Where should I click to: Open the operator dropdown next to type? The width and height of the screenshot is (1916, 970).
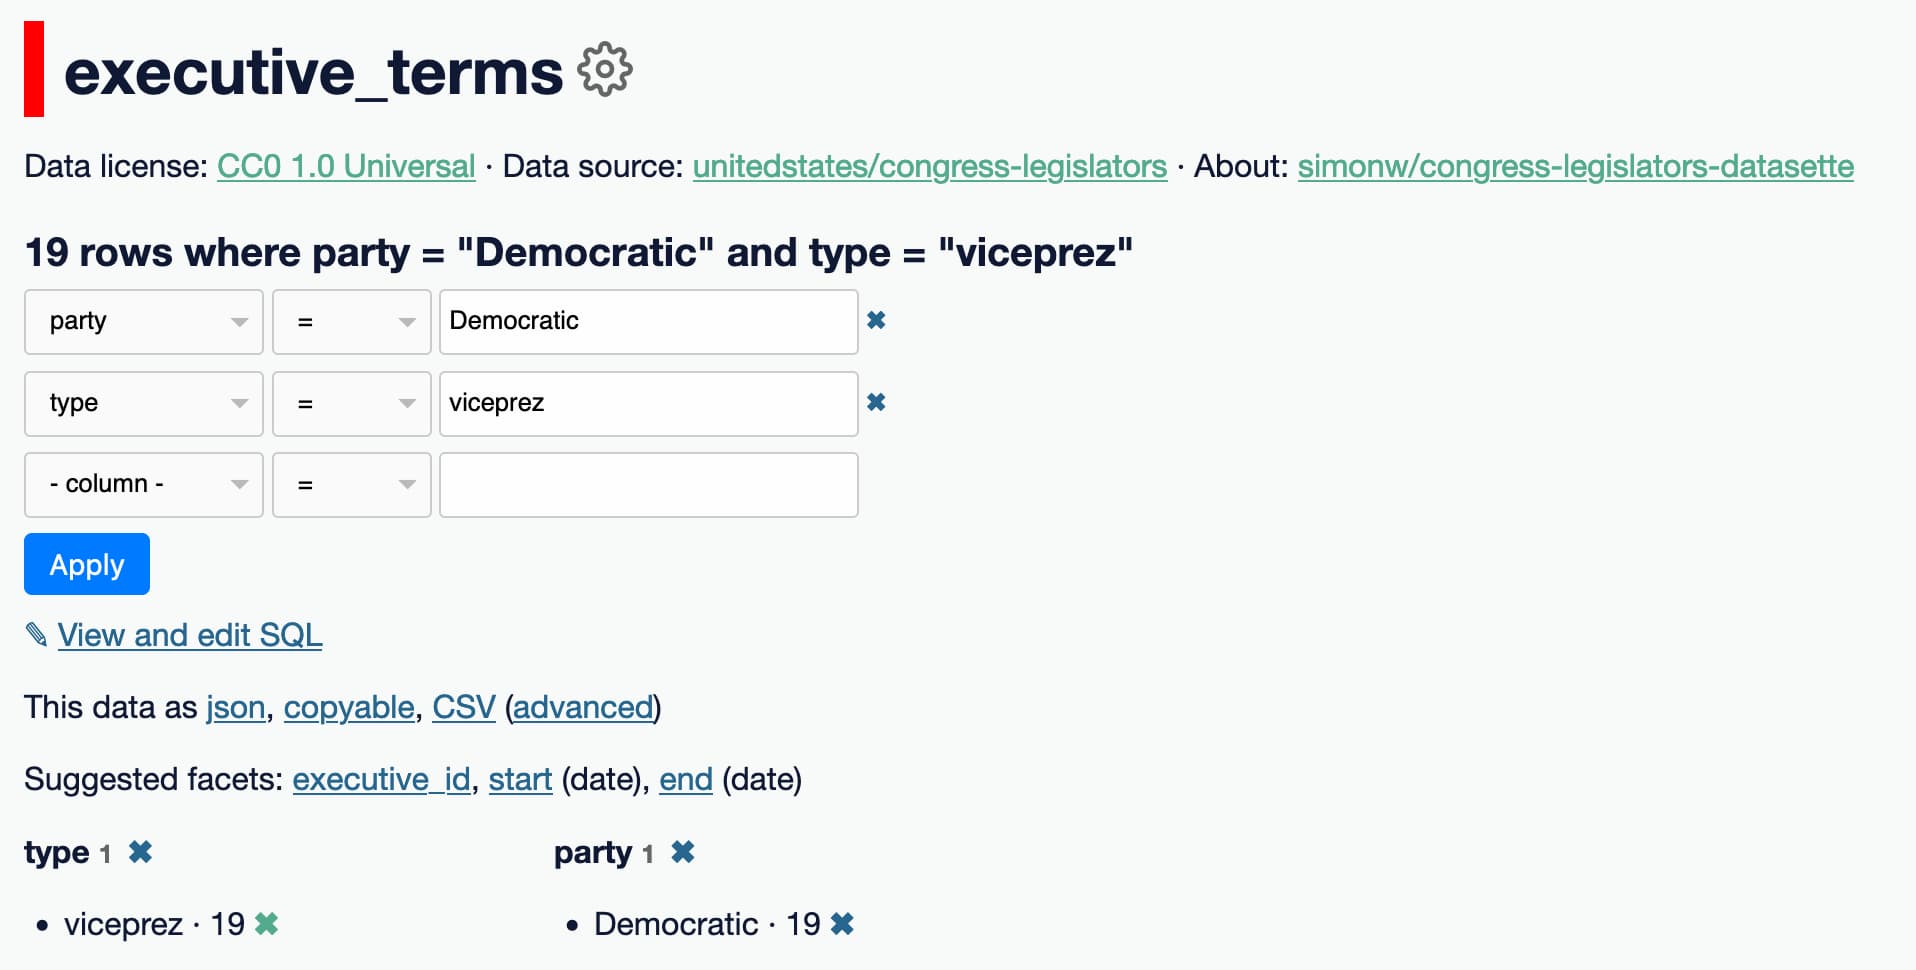tap(351, 403)
